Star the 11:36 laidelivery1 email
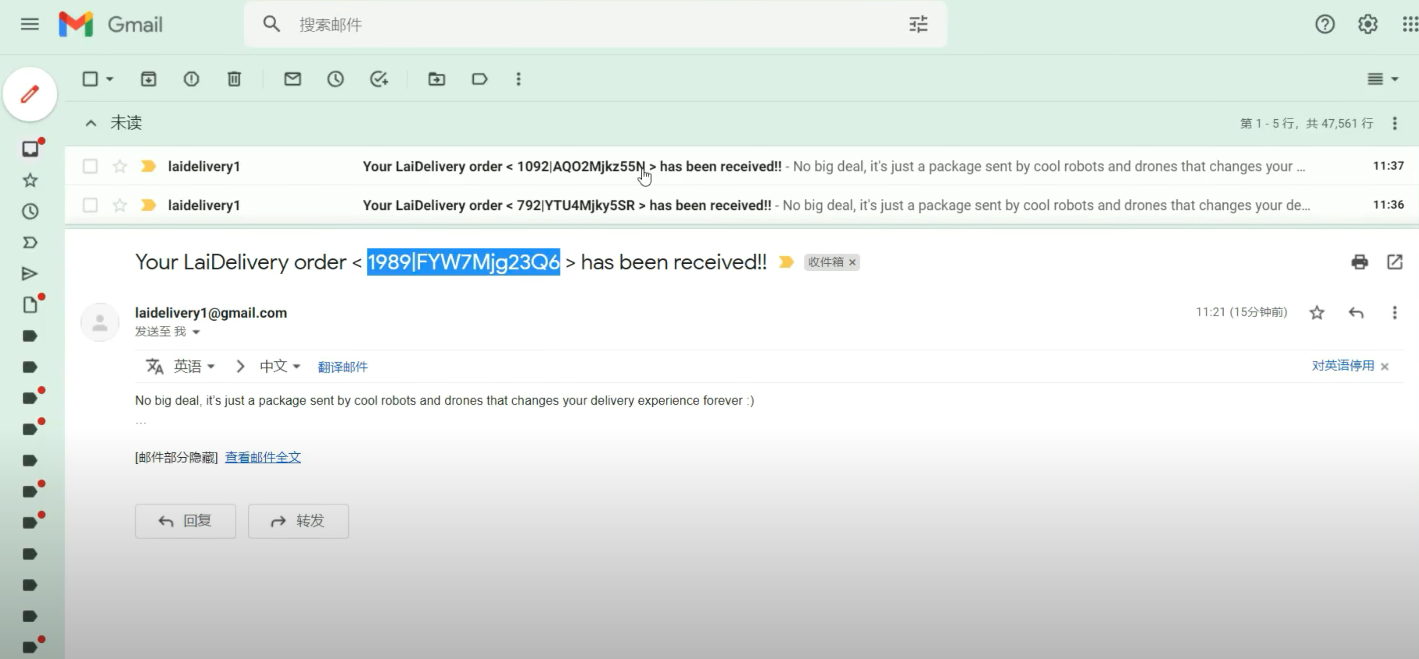 tap(120, 205)
